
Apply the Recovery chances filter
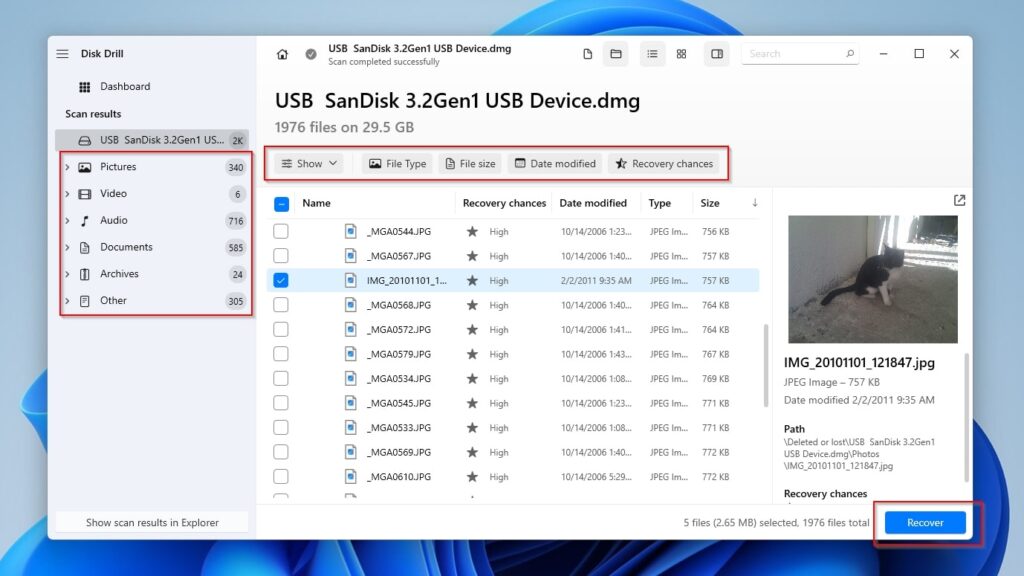pos(665,163)
